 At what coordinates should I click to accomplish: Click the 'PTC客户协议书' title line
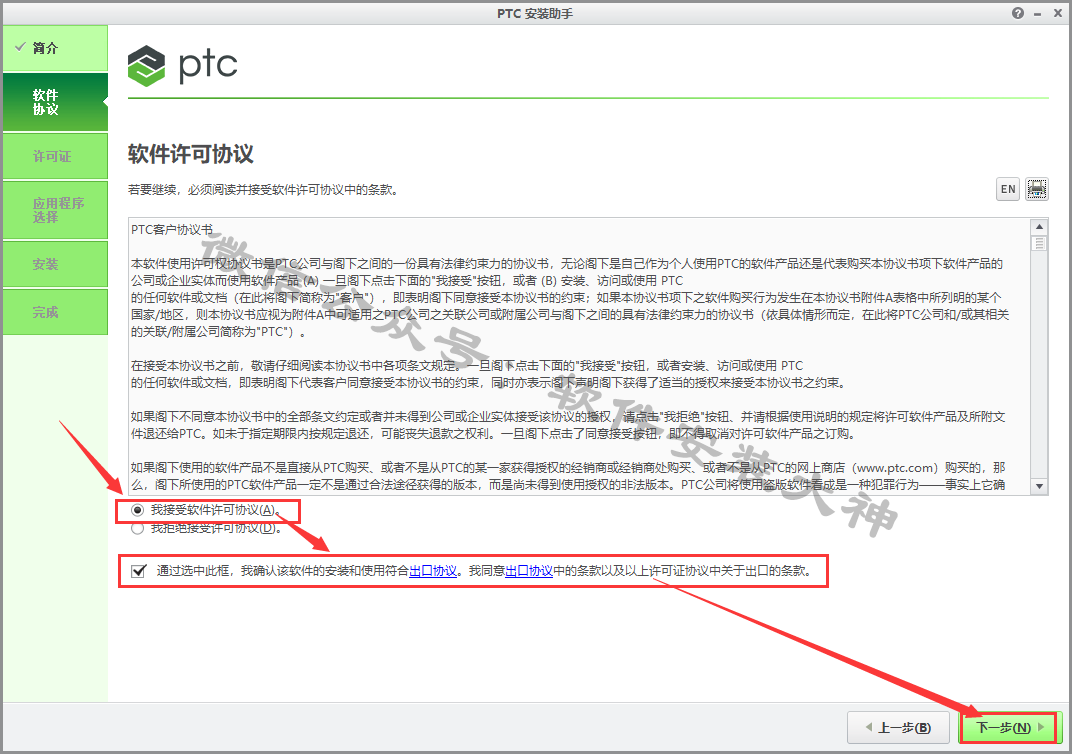click(172, 230)
